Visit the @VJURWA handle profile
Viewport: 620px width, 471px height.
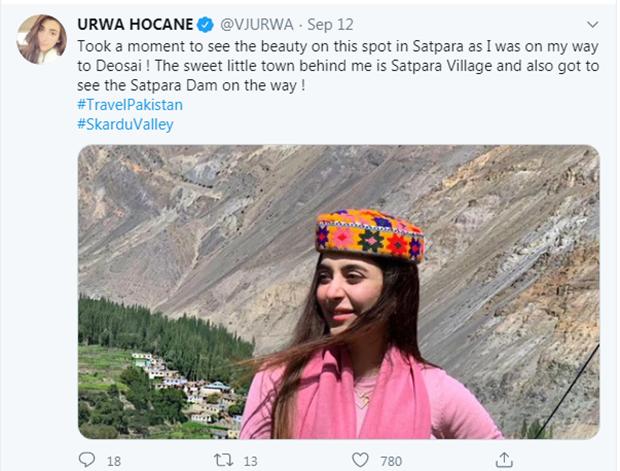click(x=257, y=25)
